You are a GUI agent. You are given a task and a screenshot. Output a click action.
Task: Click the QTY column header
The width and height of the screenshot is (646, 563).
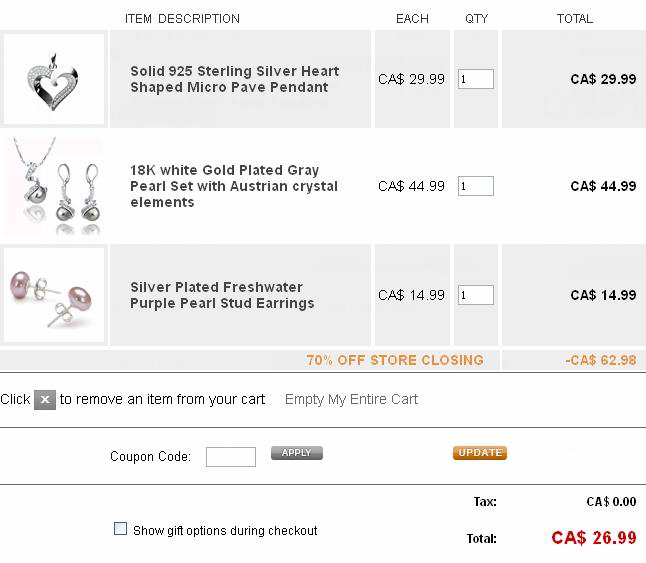tap(477, 19)
